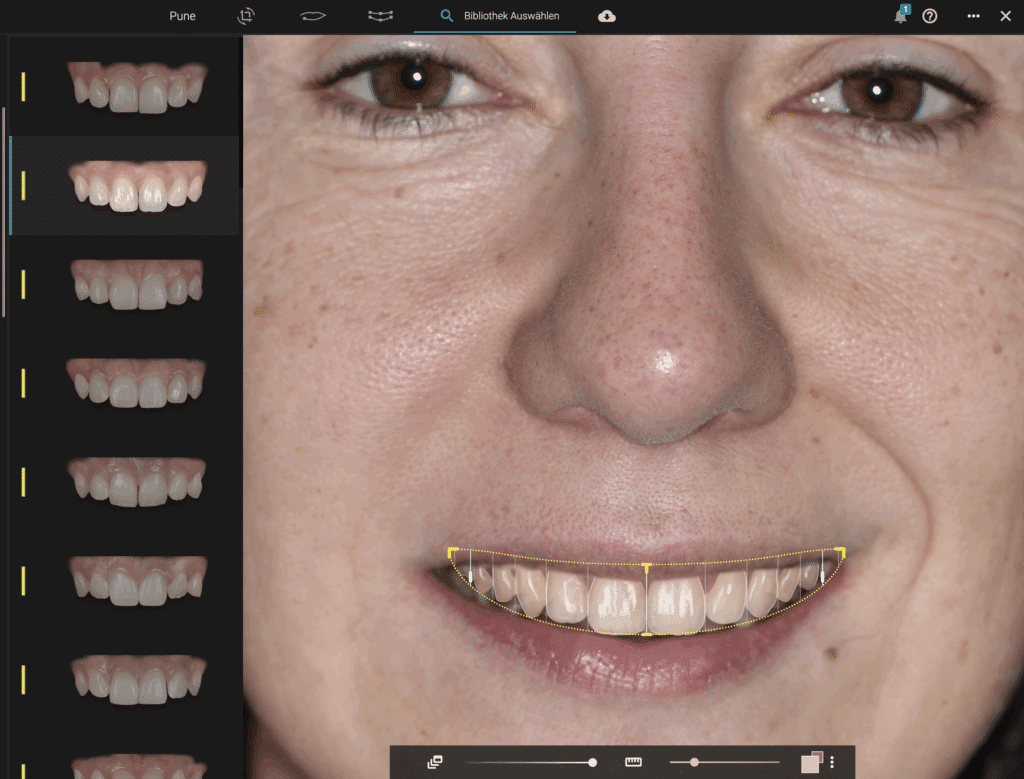Select the crop and rotate photo tool
This screenshot has height=779, width=1024.
pyautogui.click(x=246, y=16)
